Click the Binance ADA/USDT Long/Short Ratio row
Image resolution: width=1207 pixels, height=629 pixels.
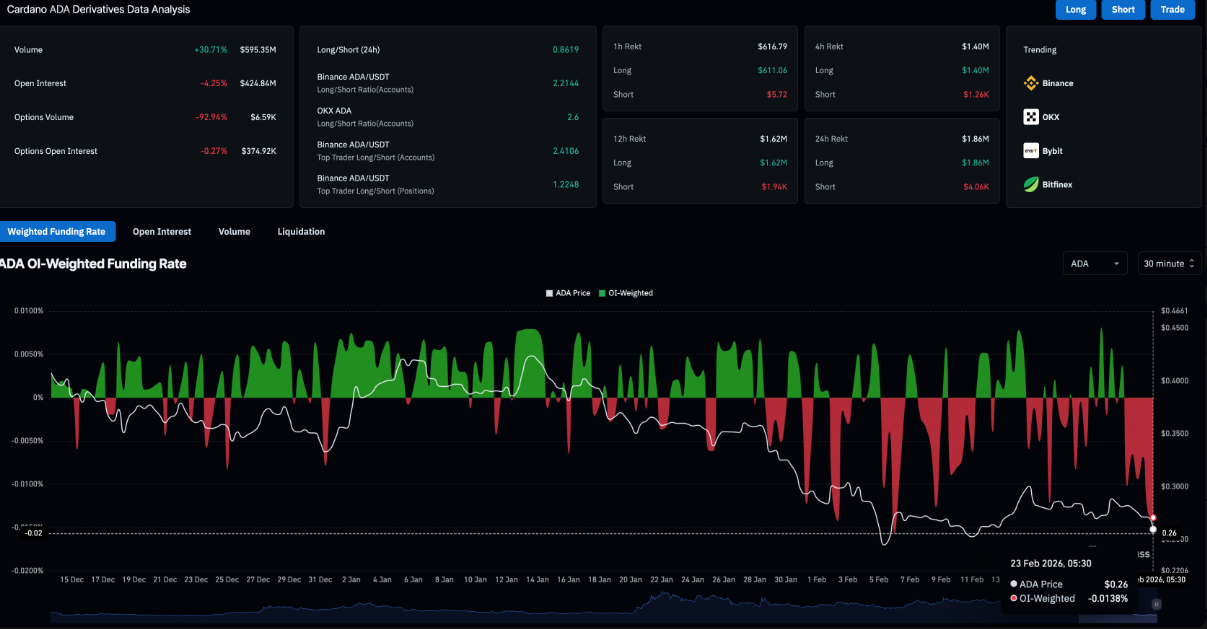coord(447,83)
